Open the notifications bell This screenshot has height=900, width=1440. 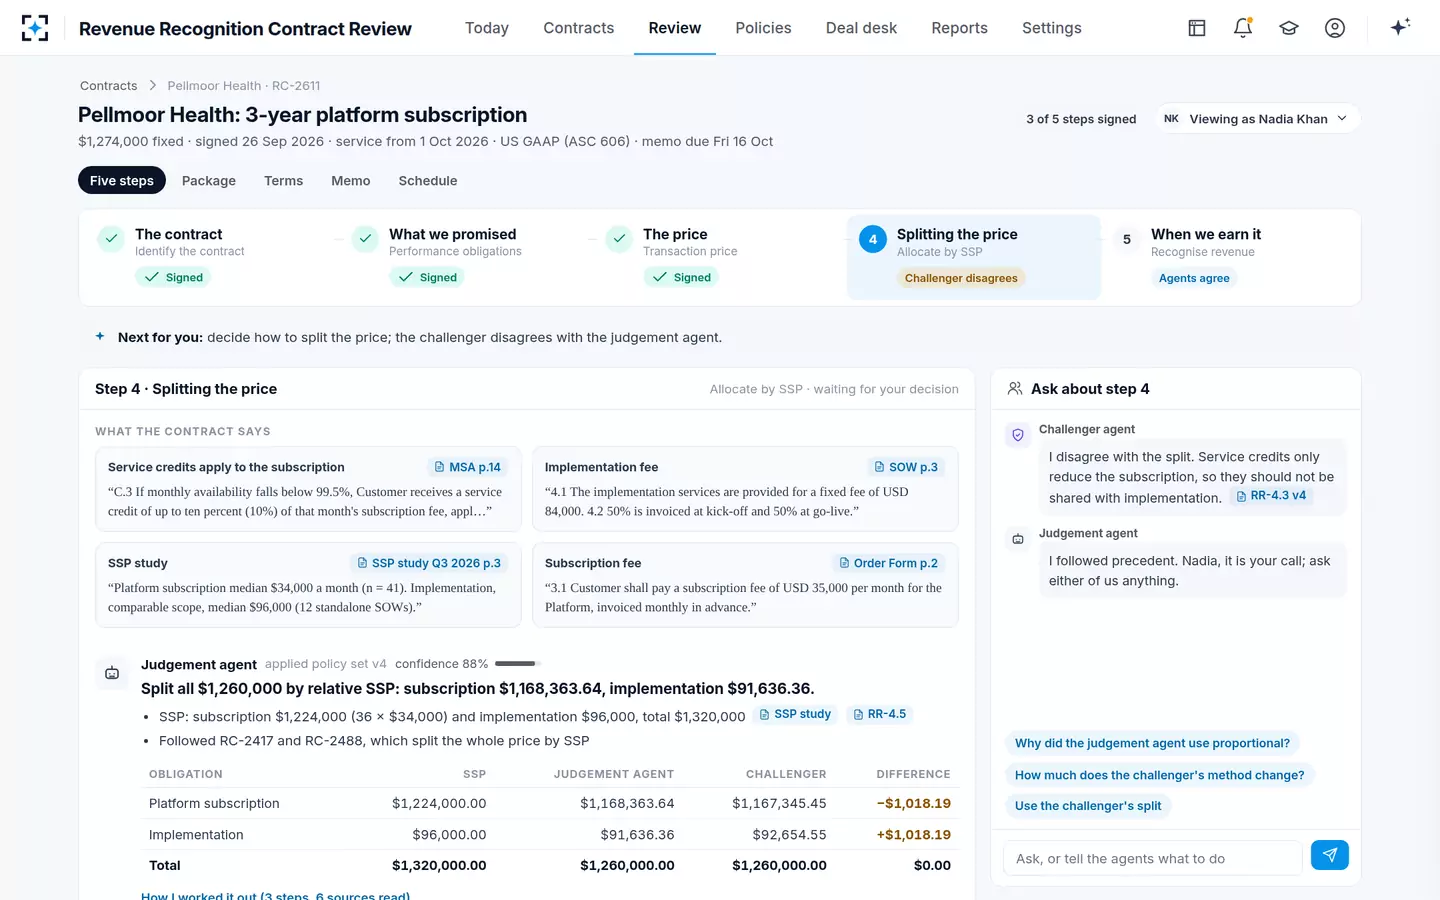(x=1243, y=28)
